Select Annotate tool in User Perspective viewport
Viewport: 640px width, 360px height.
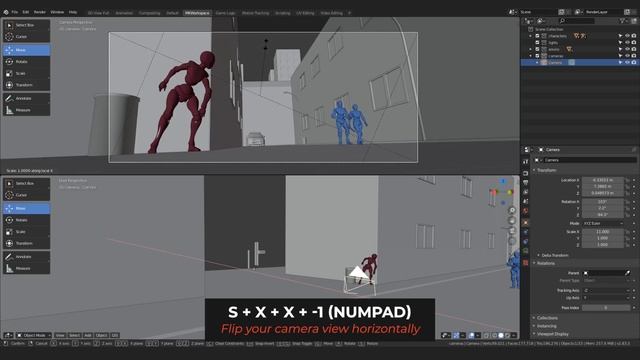click(x=27, y=257)
